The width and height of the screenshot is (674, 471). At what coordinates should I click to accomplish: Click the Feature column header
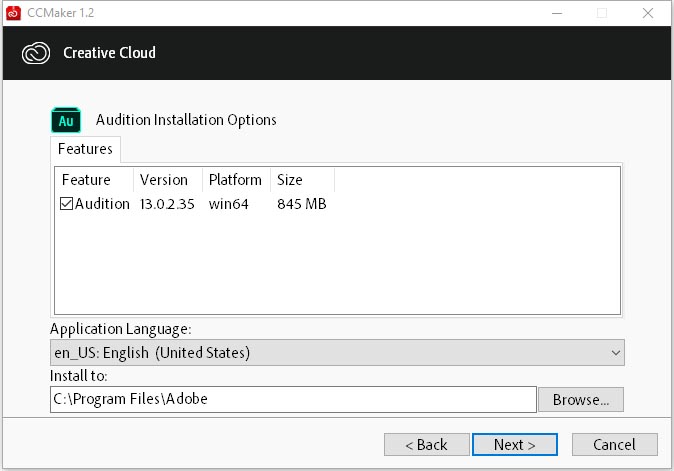[x=94, y=180]
